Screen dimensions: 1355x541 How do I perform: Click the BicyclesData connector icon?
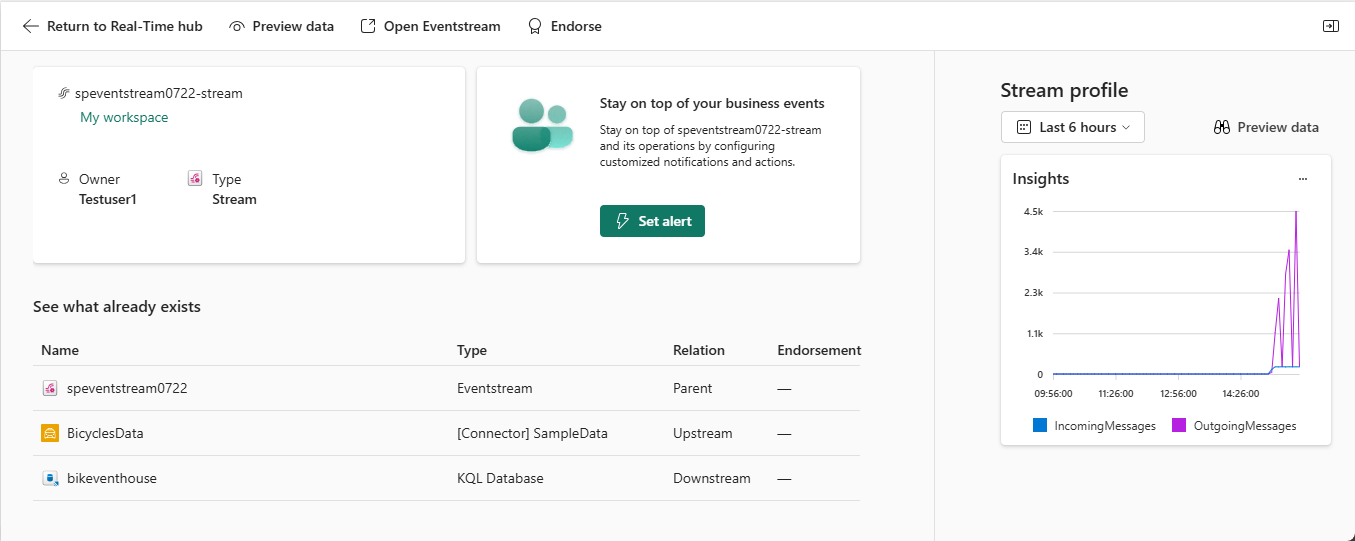(50, 433)
